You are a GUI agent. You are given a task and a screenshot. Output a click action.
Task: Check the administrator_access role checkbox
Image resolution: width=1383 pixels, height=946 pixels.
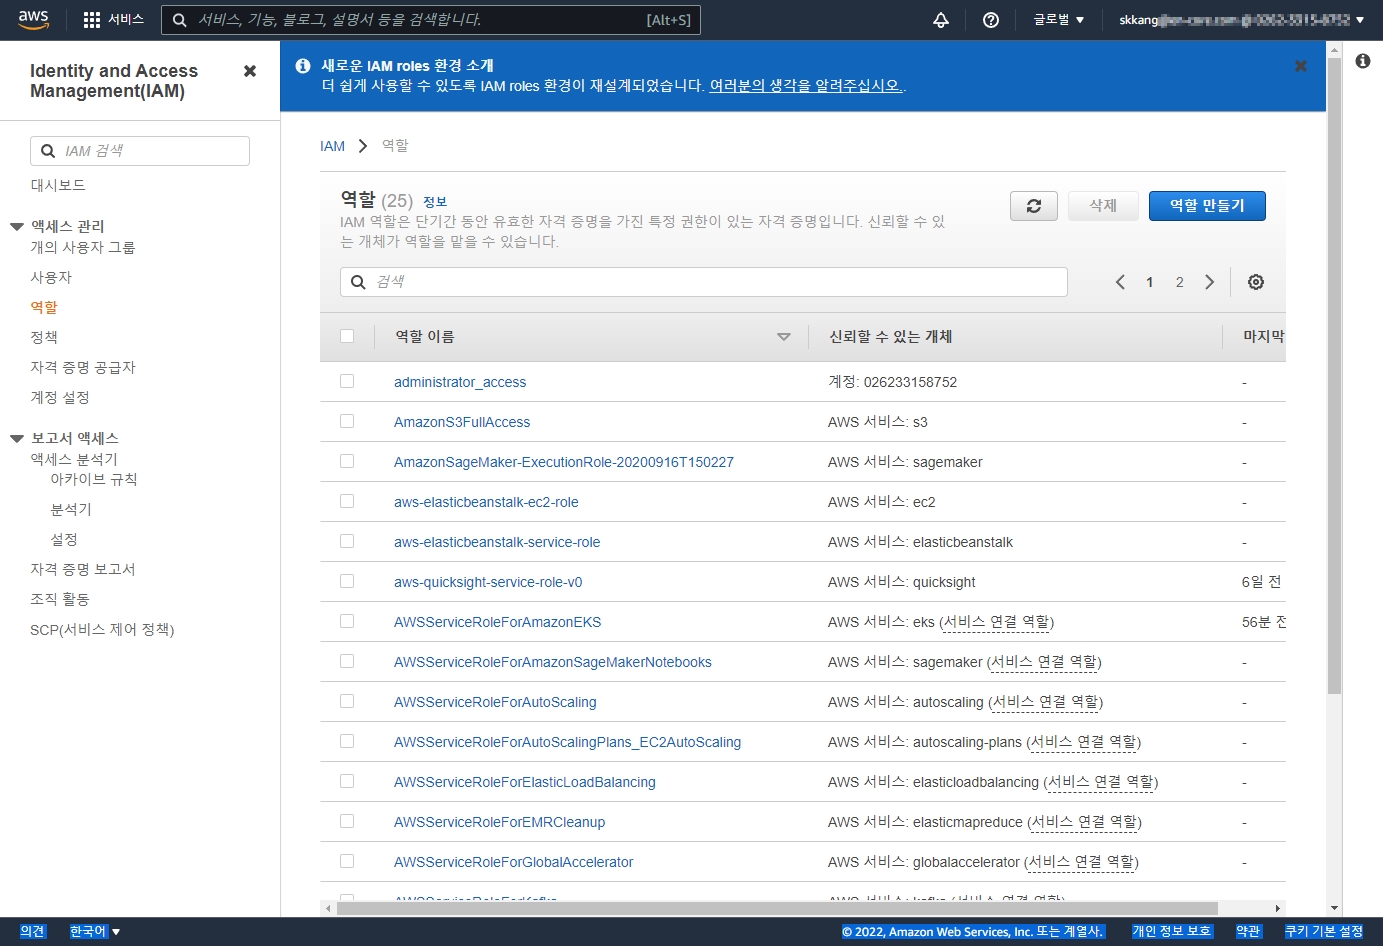pyautogui.click(x=347, y=381)
